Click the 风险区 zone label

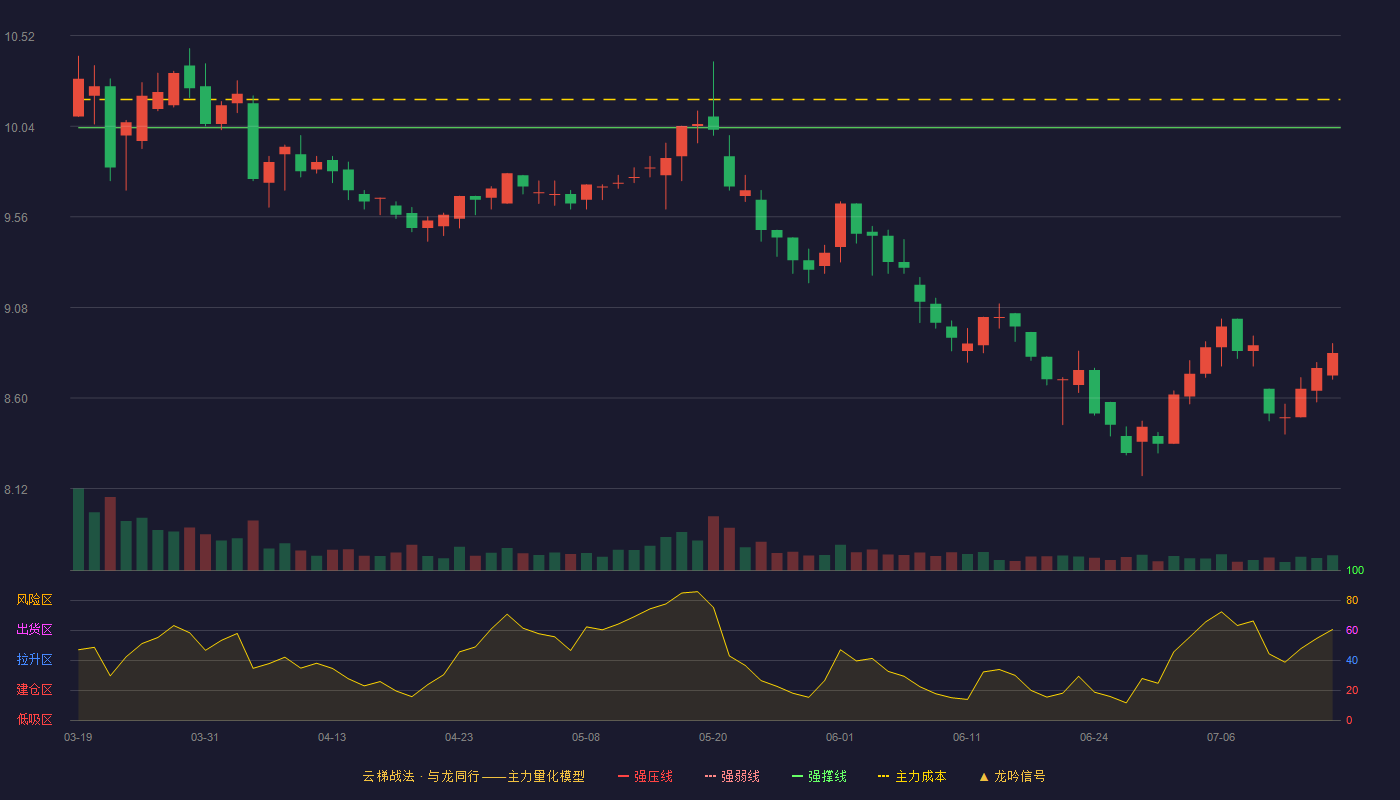pos(34,600)
